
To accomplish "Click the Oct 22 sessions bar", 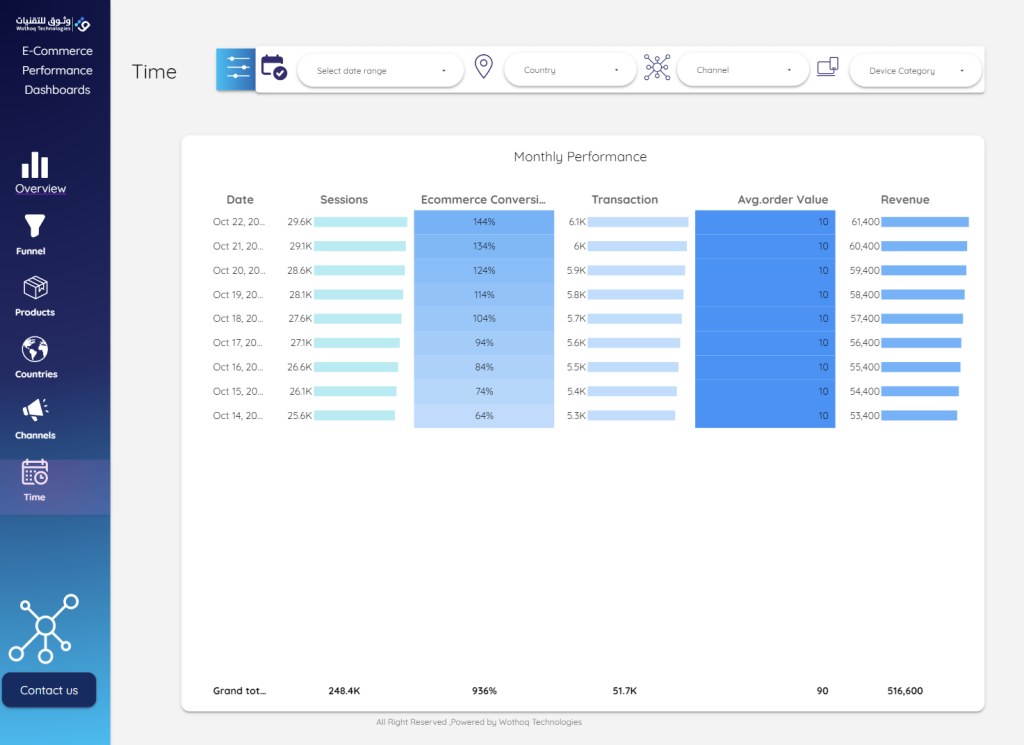I will click(x=360, y=222).
